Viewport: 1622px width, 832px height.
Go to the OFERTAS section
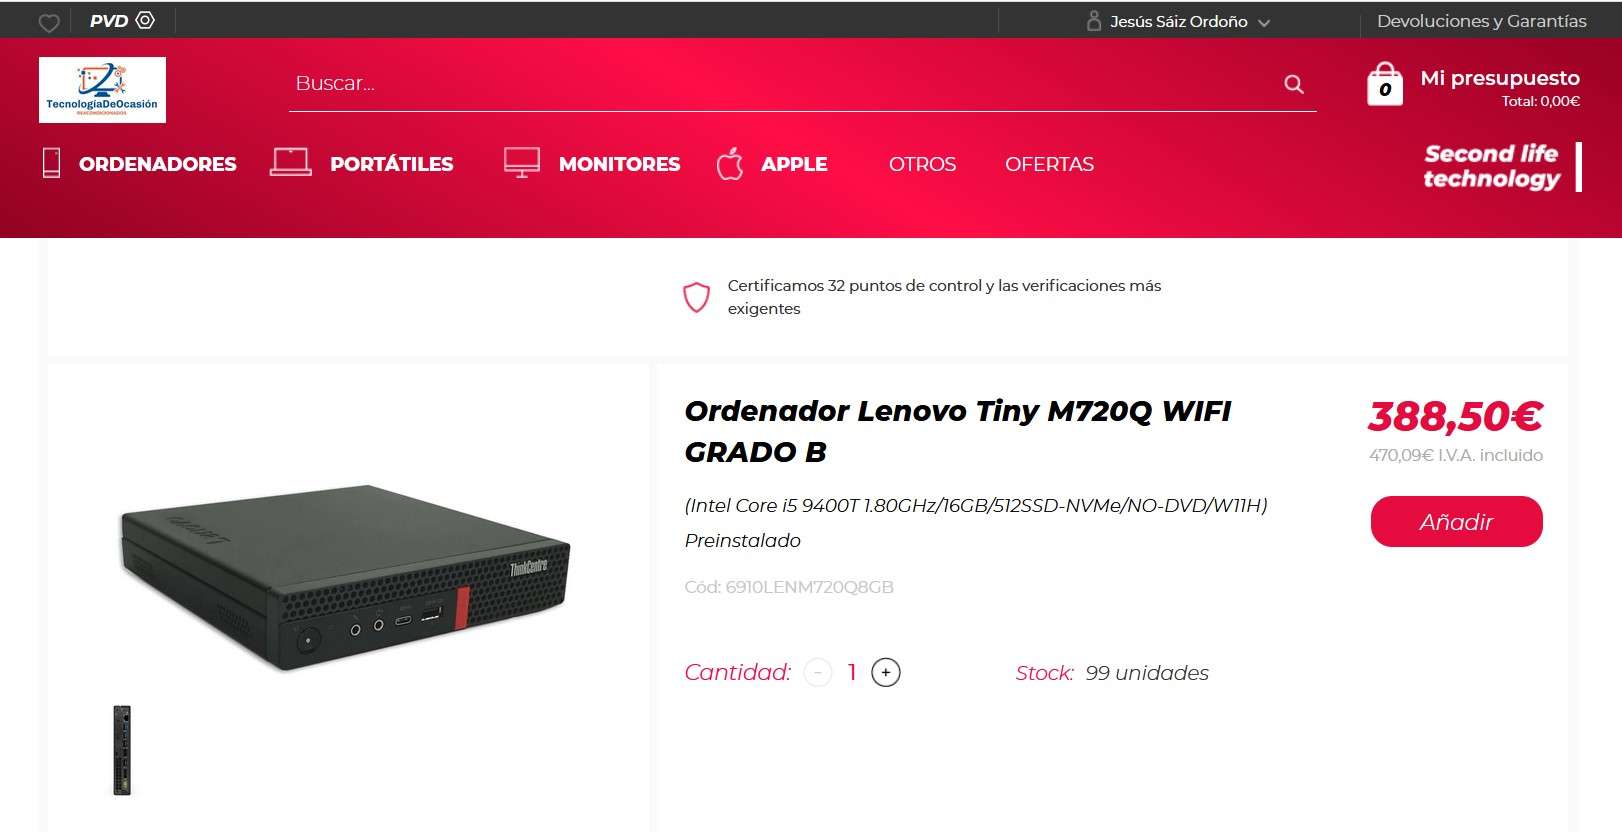point(1049,164)
